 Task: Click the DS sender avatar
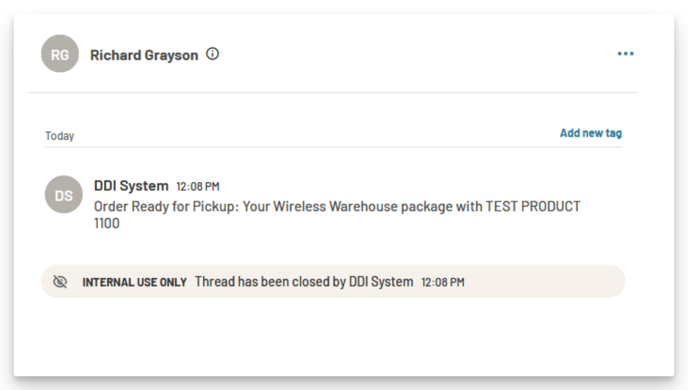pyautogui.click(x=64, y=195)
